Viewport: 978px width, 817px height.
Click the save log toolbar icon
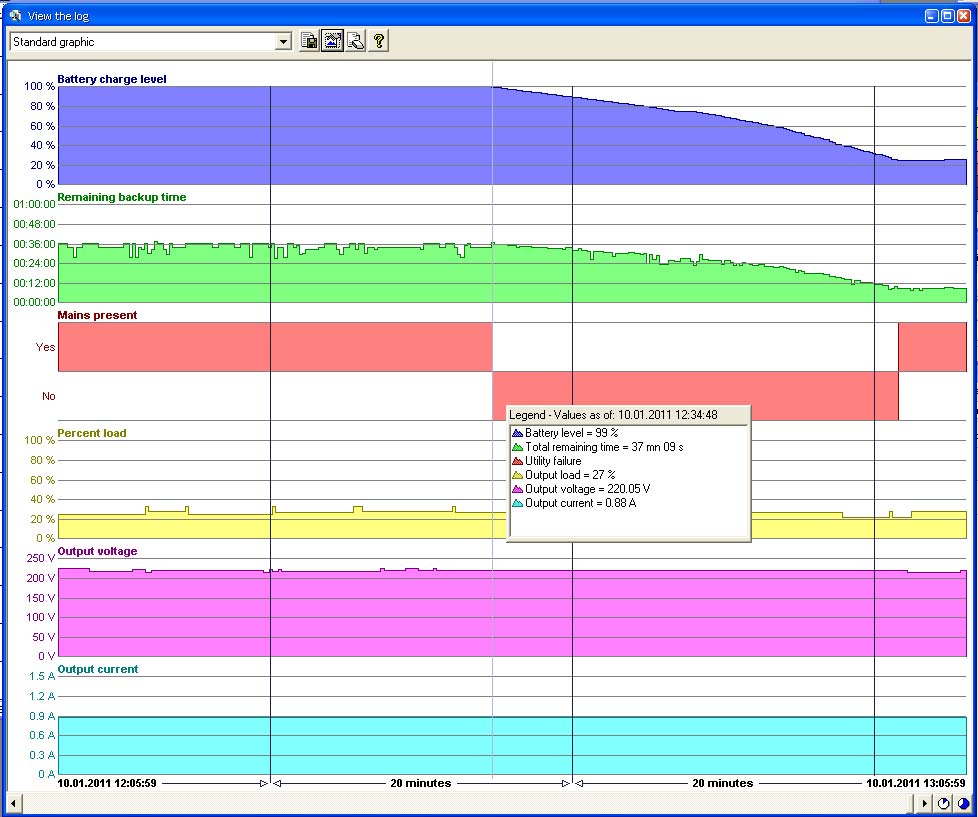tap(310, 41)
